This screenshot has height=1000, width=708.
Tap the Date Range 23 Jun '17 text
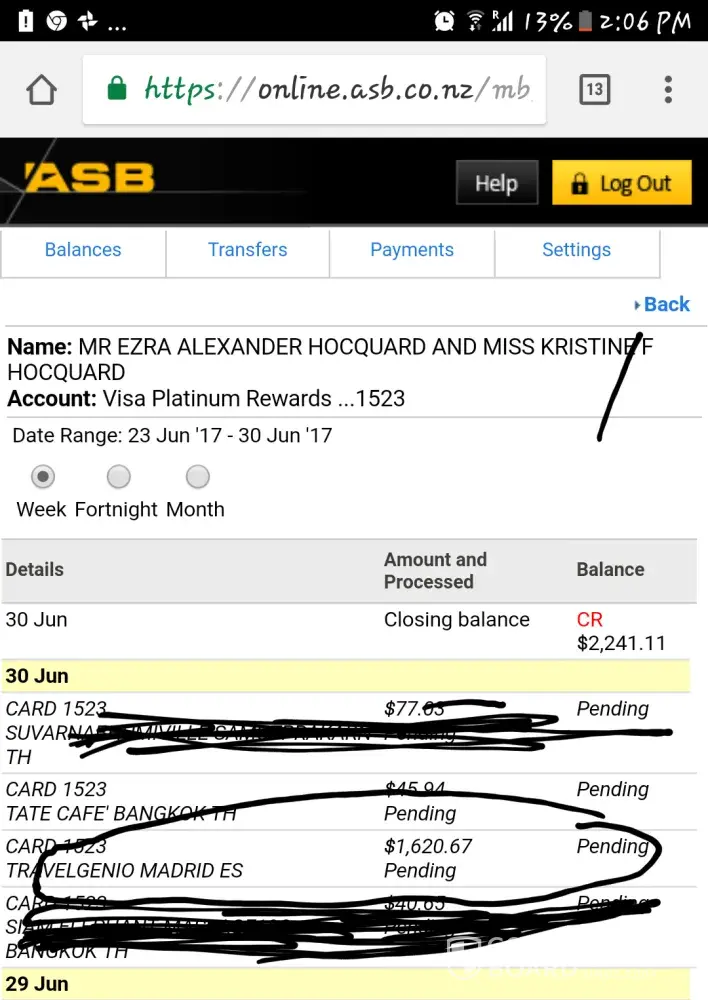click(x=172, y=436)
